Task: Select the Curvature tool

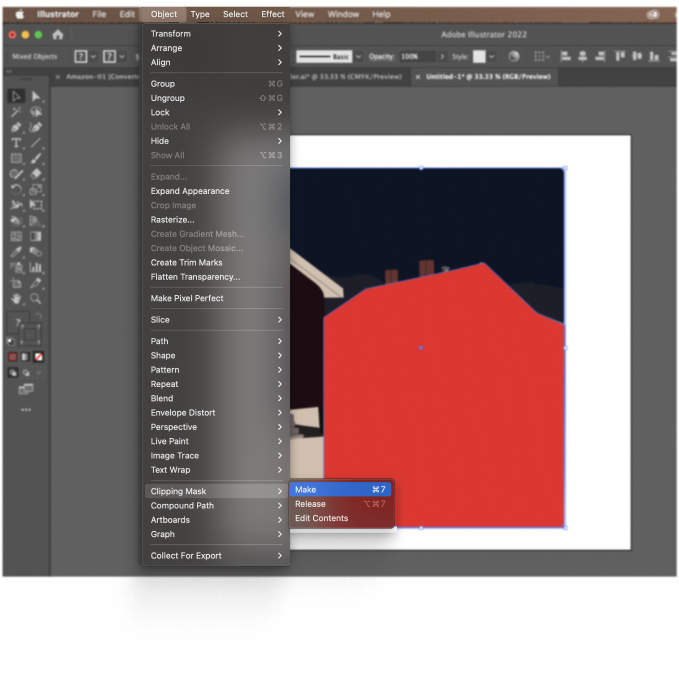Action: (x=36, y=127)
